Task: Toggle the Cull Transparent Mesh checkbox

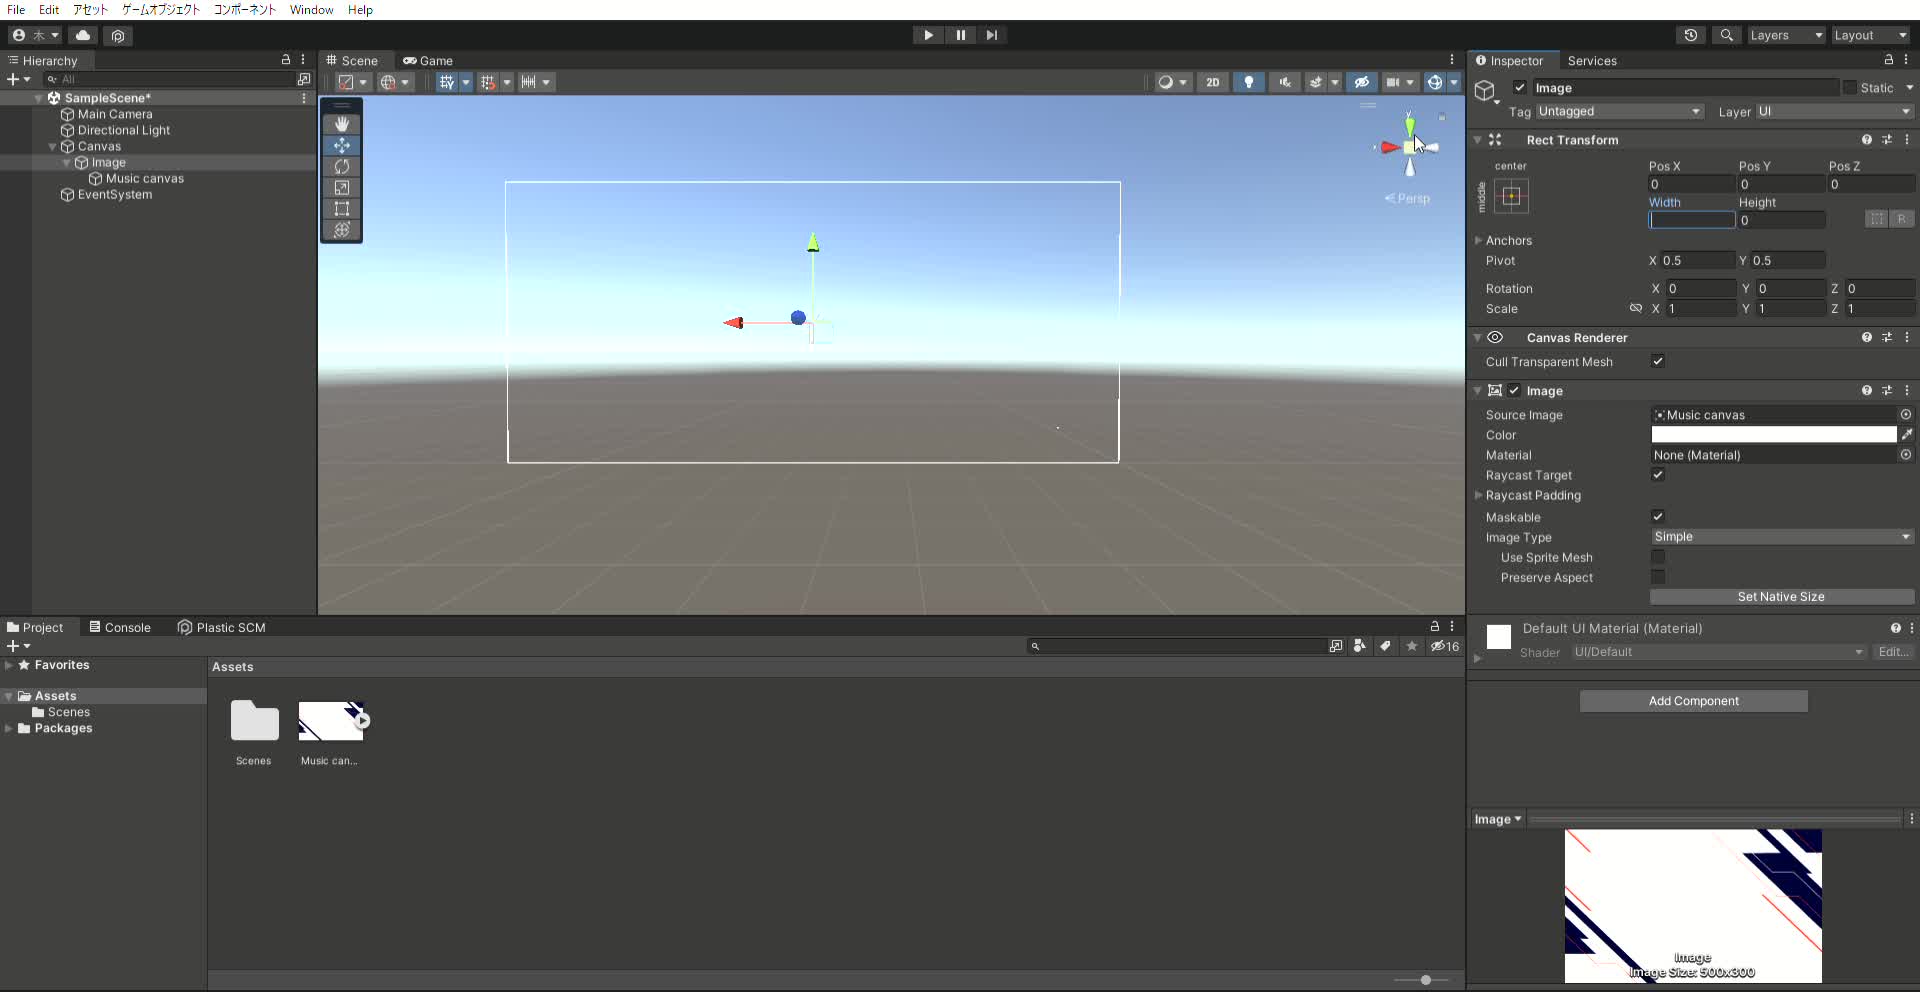Action: click(x=1657, y=362)
